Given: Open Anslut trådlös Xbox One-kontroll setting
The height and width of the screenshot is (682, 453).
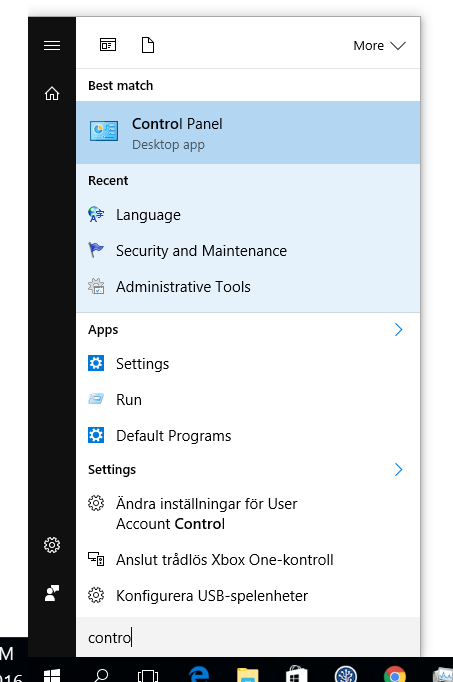Looking at the screenshot, I should (x=248, y=560).
